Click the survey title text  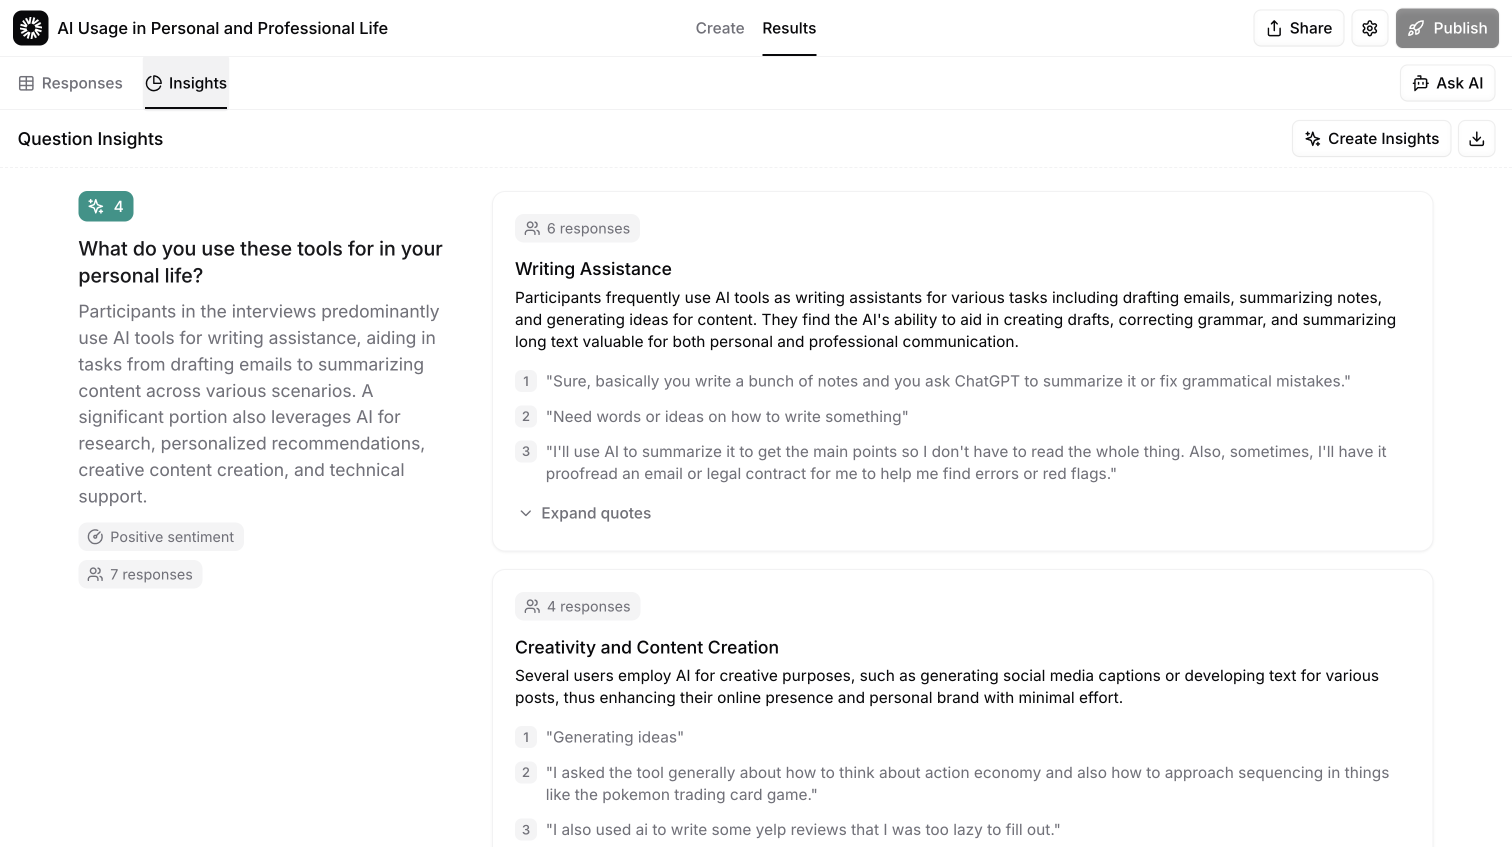point(222,28)
